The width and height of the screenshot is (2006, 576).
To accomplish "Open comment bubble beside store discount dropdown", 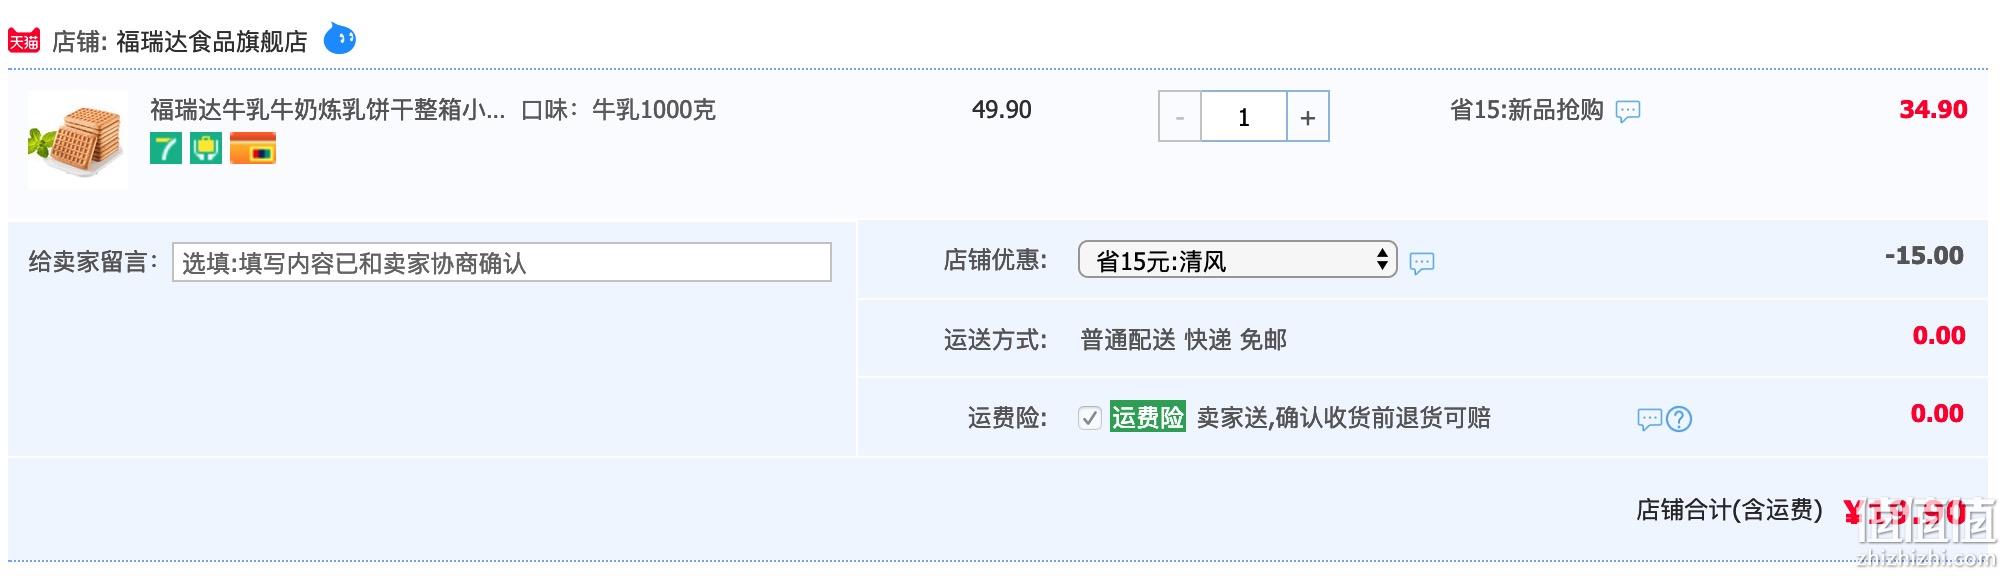I will (x=1422, y=263).
